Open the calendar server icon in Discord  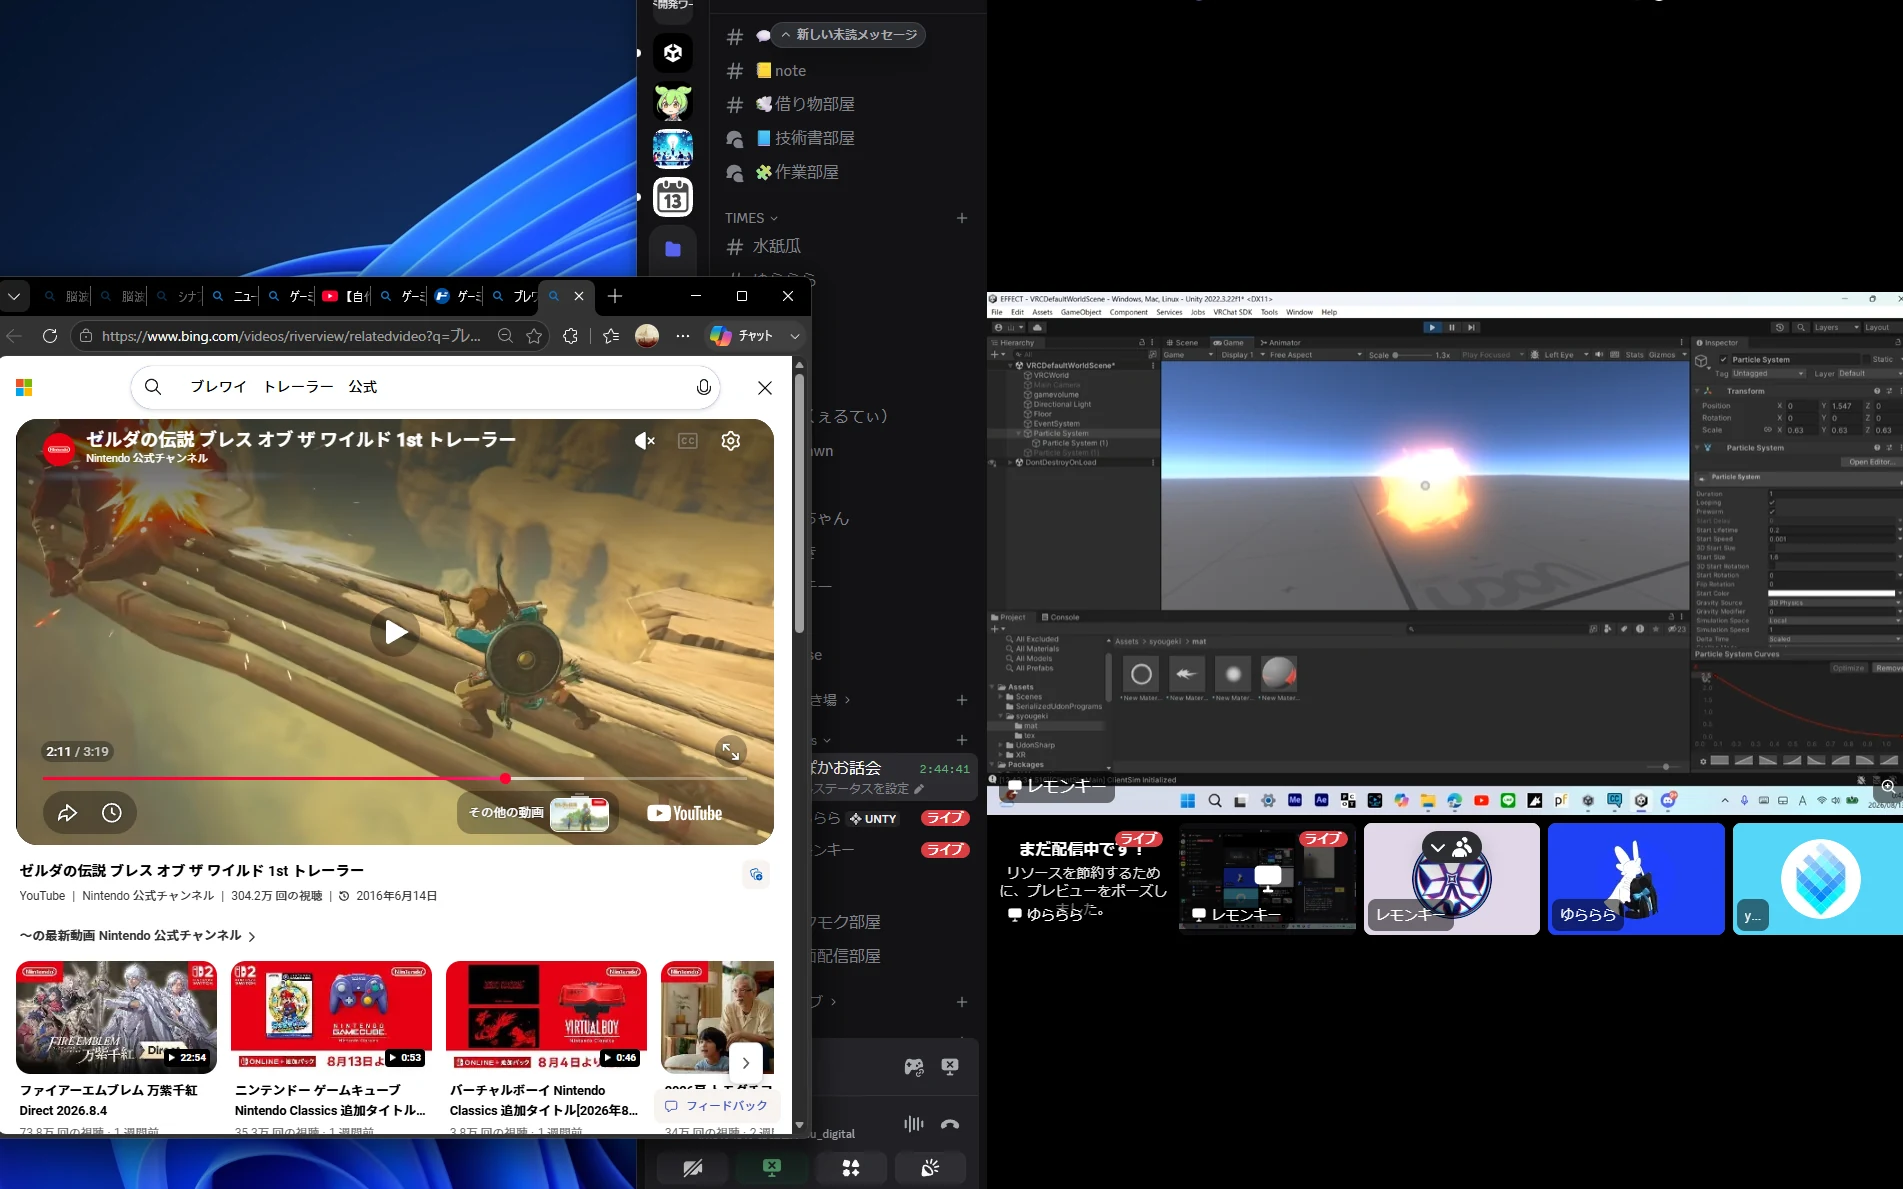[x=673, y=197]
